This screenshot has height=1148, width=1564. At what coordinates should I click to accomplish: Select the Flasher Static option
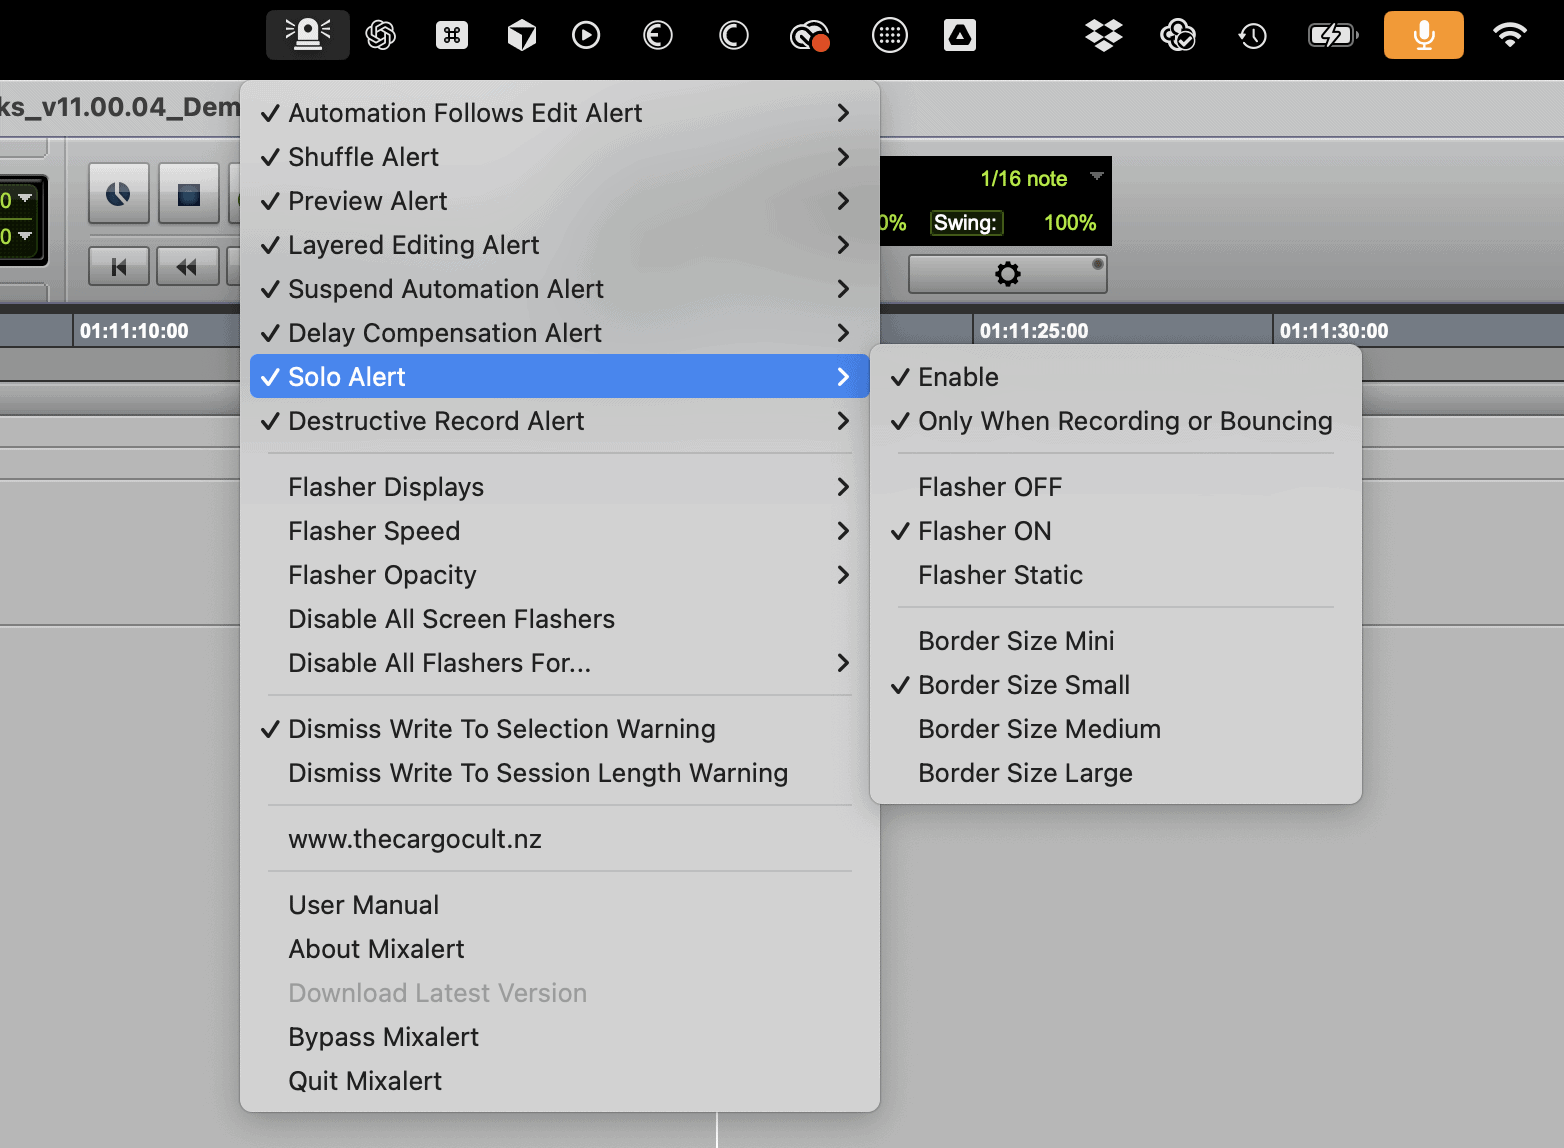pos(1000,575)
